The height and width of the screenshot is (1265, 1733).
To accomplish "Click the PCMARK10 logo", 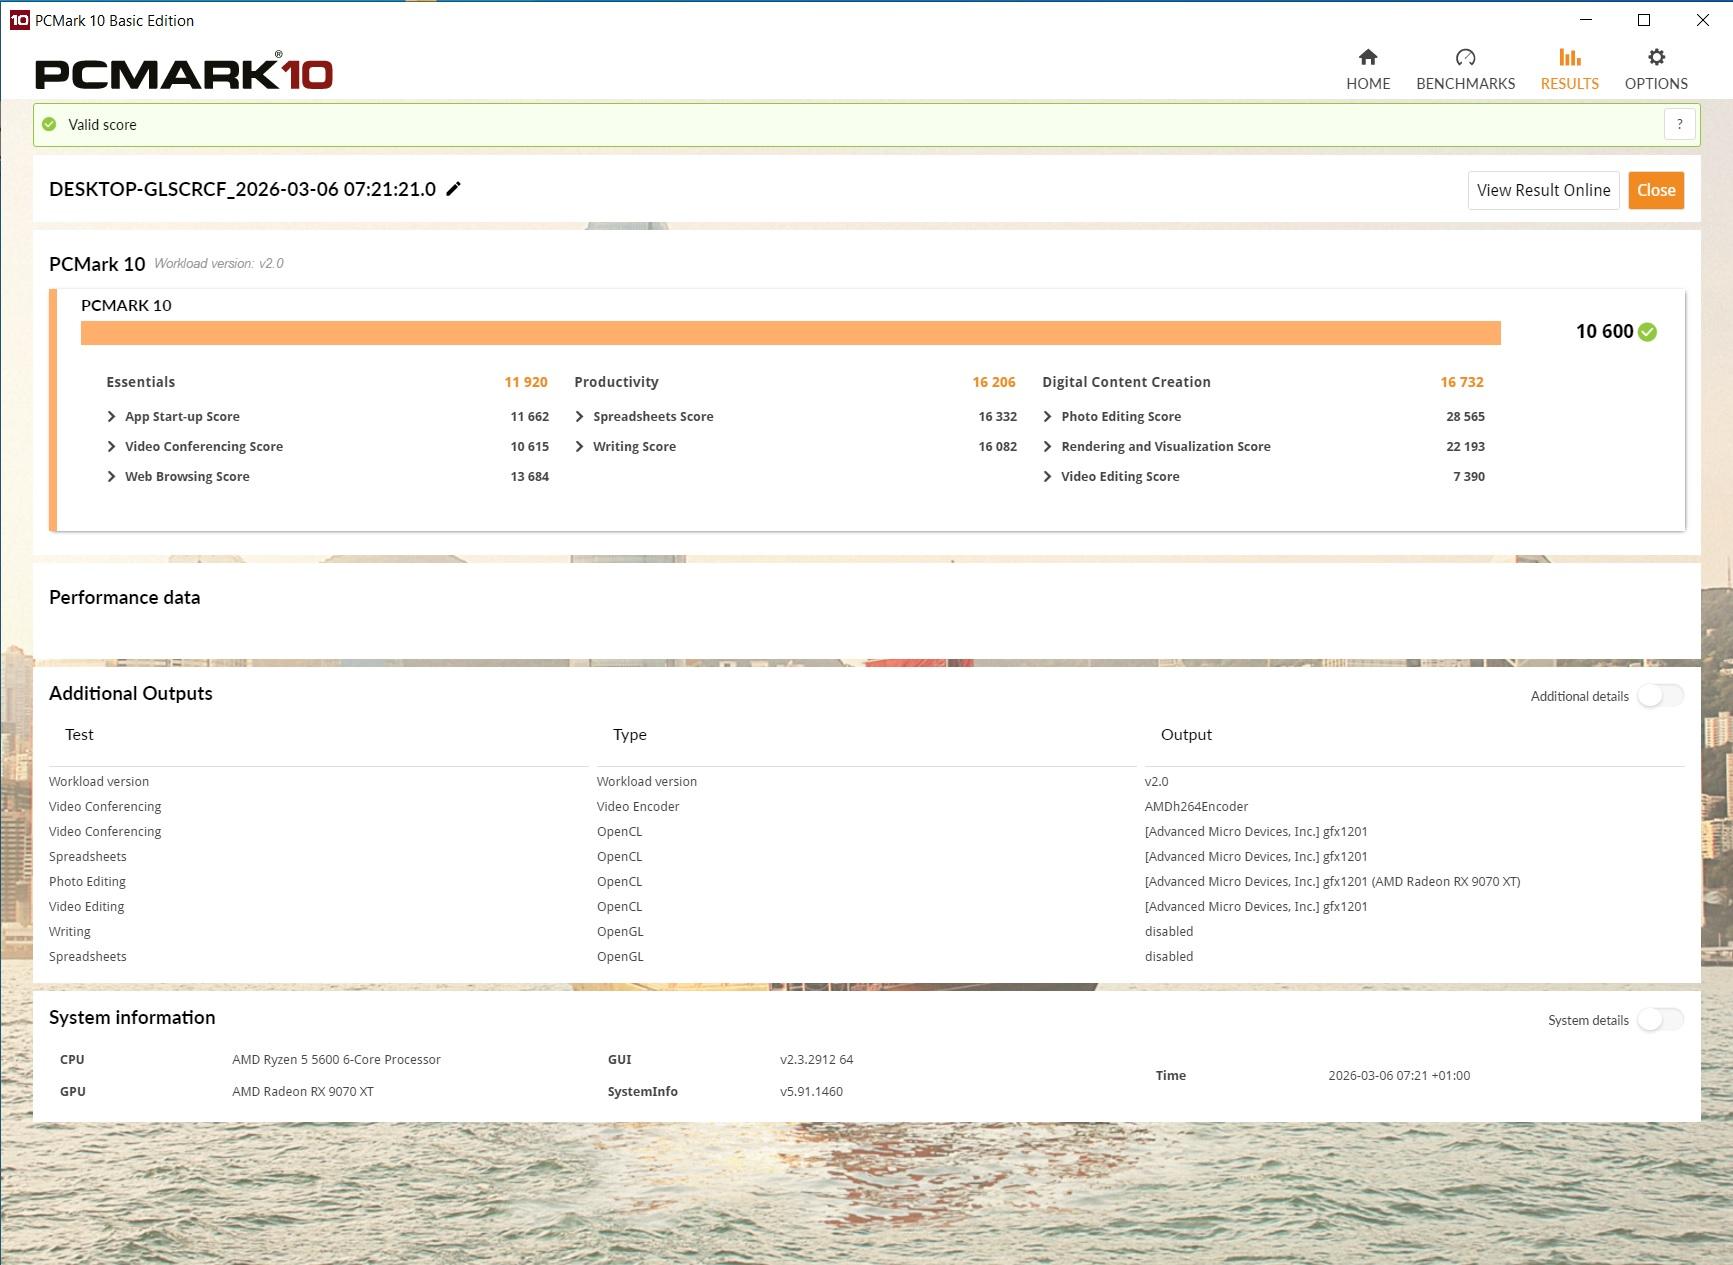I will coord(184,72).
